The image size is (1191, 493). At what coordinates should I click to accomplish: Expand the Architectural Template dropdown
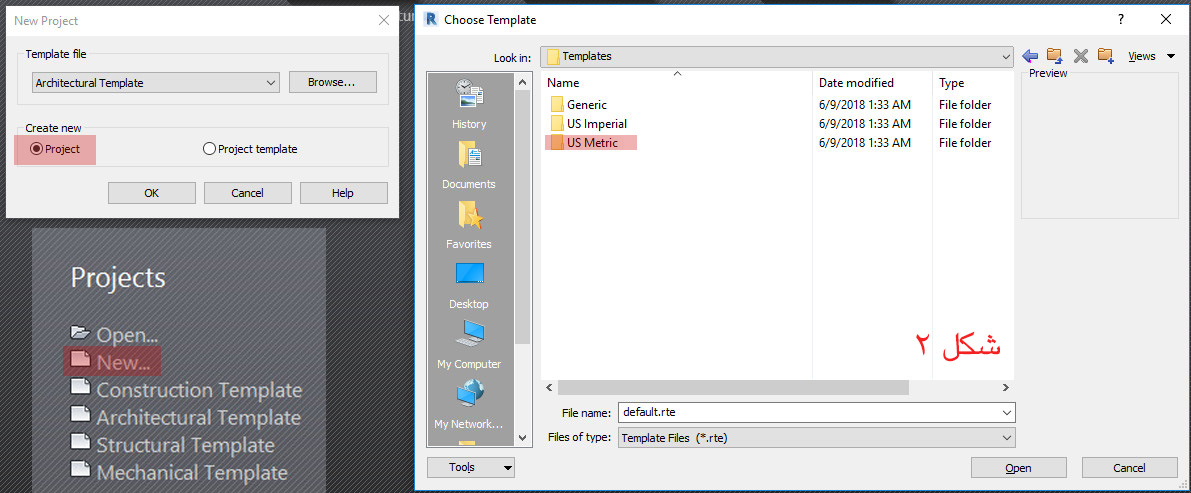271,83
